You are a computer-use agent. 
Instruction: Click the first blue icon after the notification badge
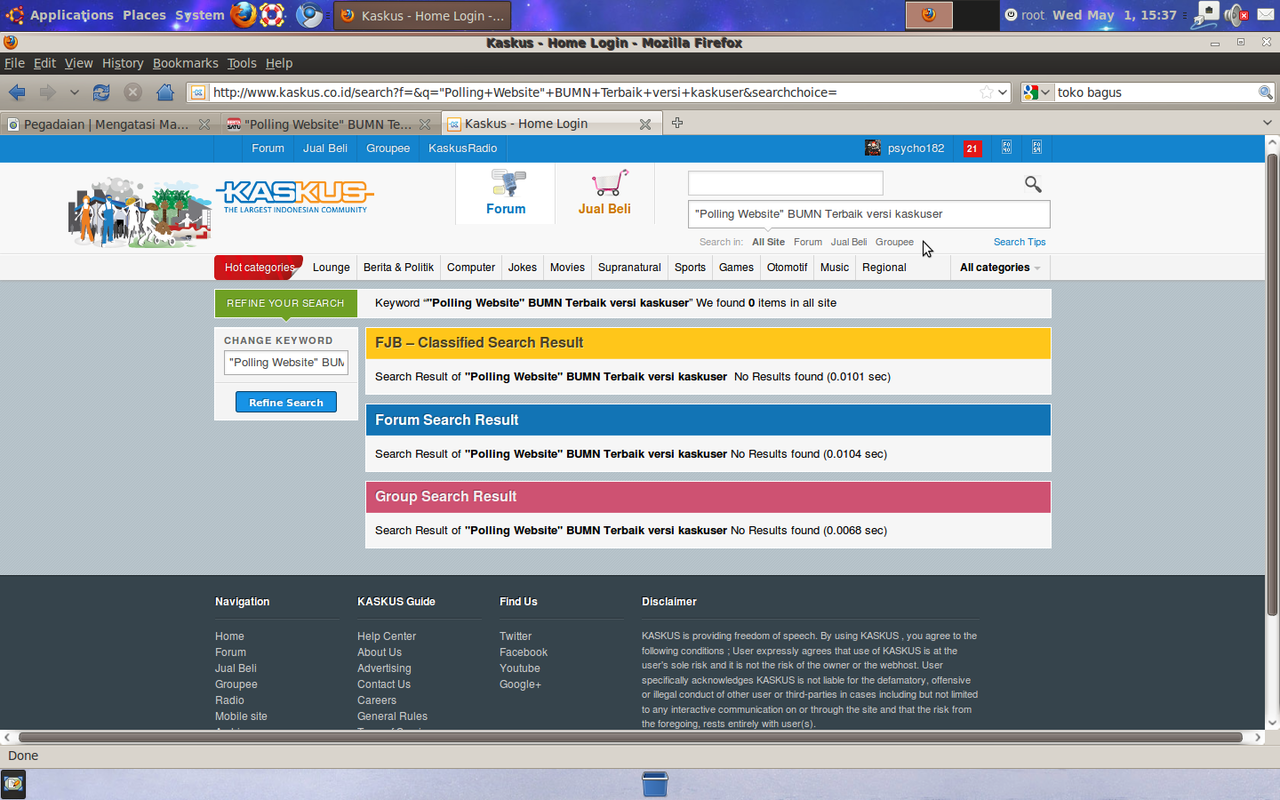pyautogui.click(x=1007, y=148)
